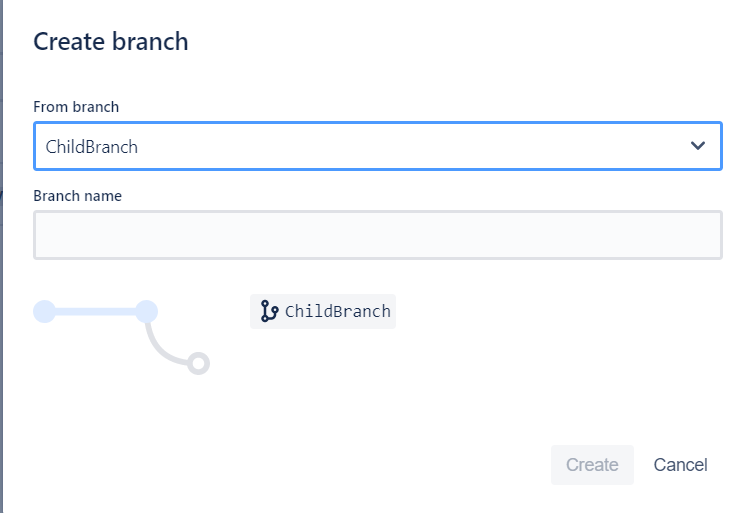This screenshot has height=513, width=751.
Task: Click the second filled node where branch forks
Action: click(147, 312)
